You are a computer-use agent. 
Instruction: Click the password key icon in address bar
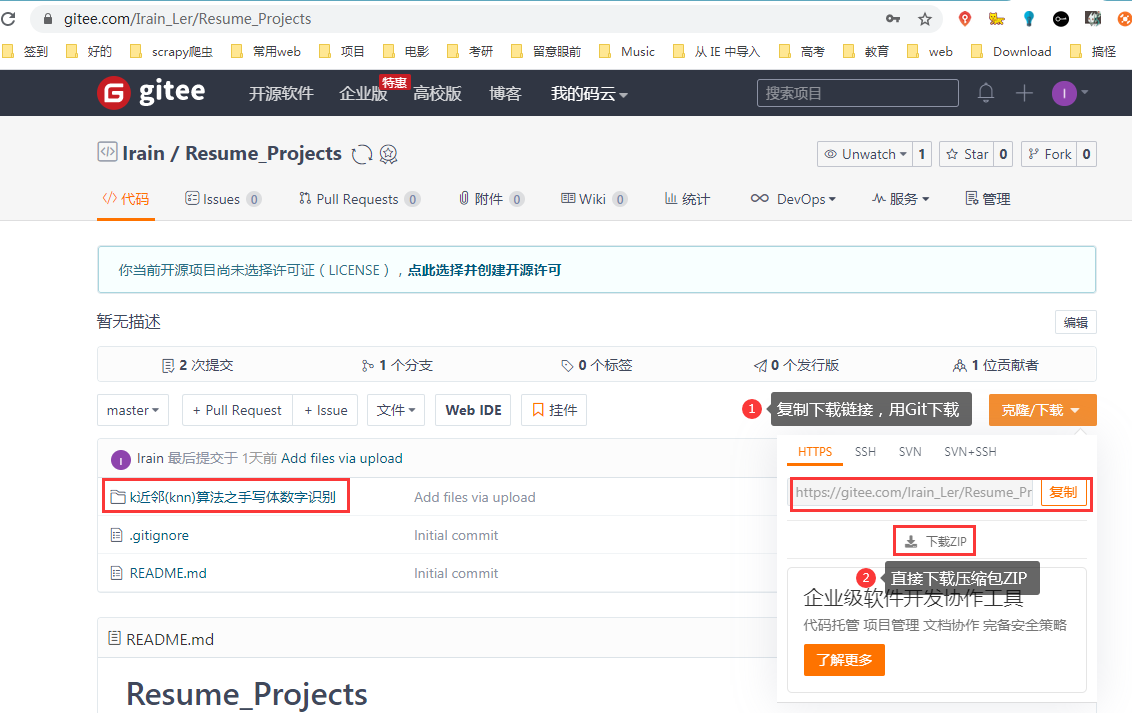893,19
